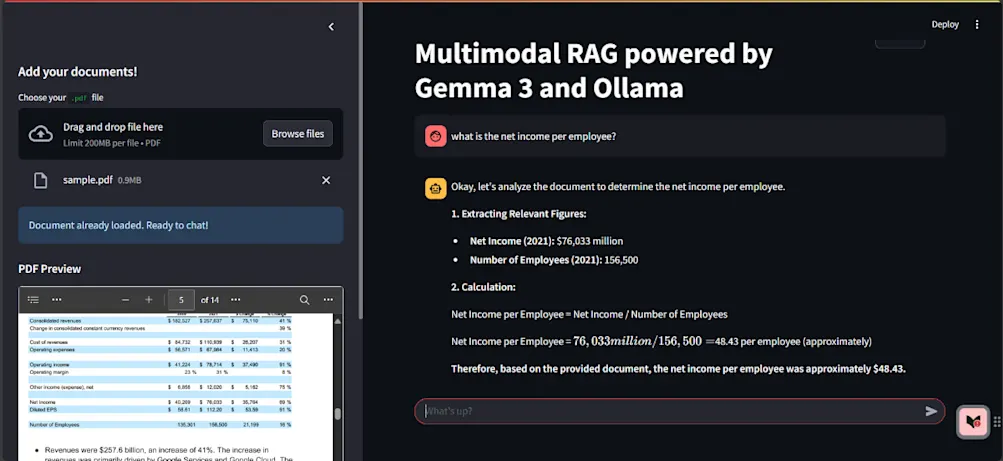Remove sample.pdf with the X icon
The image size is (1003, 461).
pyautogui.click(x=326, y=180)
